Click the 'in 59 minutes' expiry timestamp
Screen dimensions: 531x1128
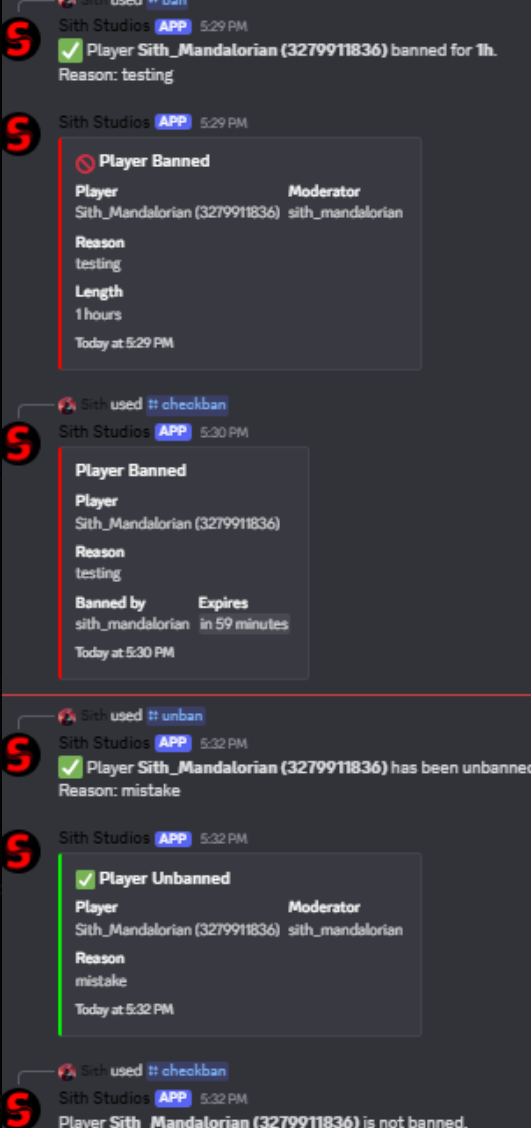(244, 624)
